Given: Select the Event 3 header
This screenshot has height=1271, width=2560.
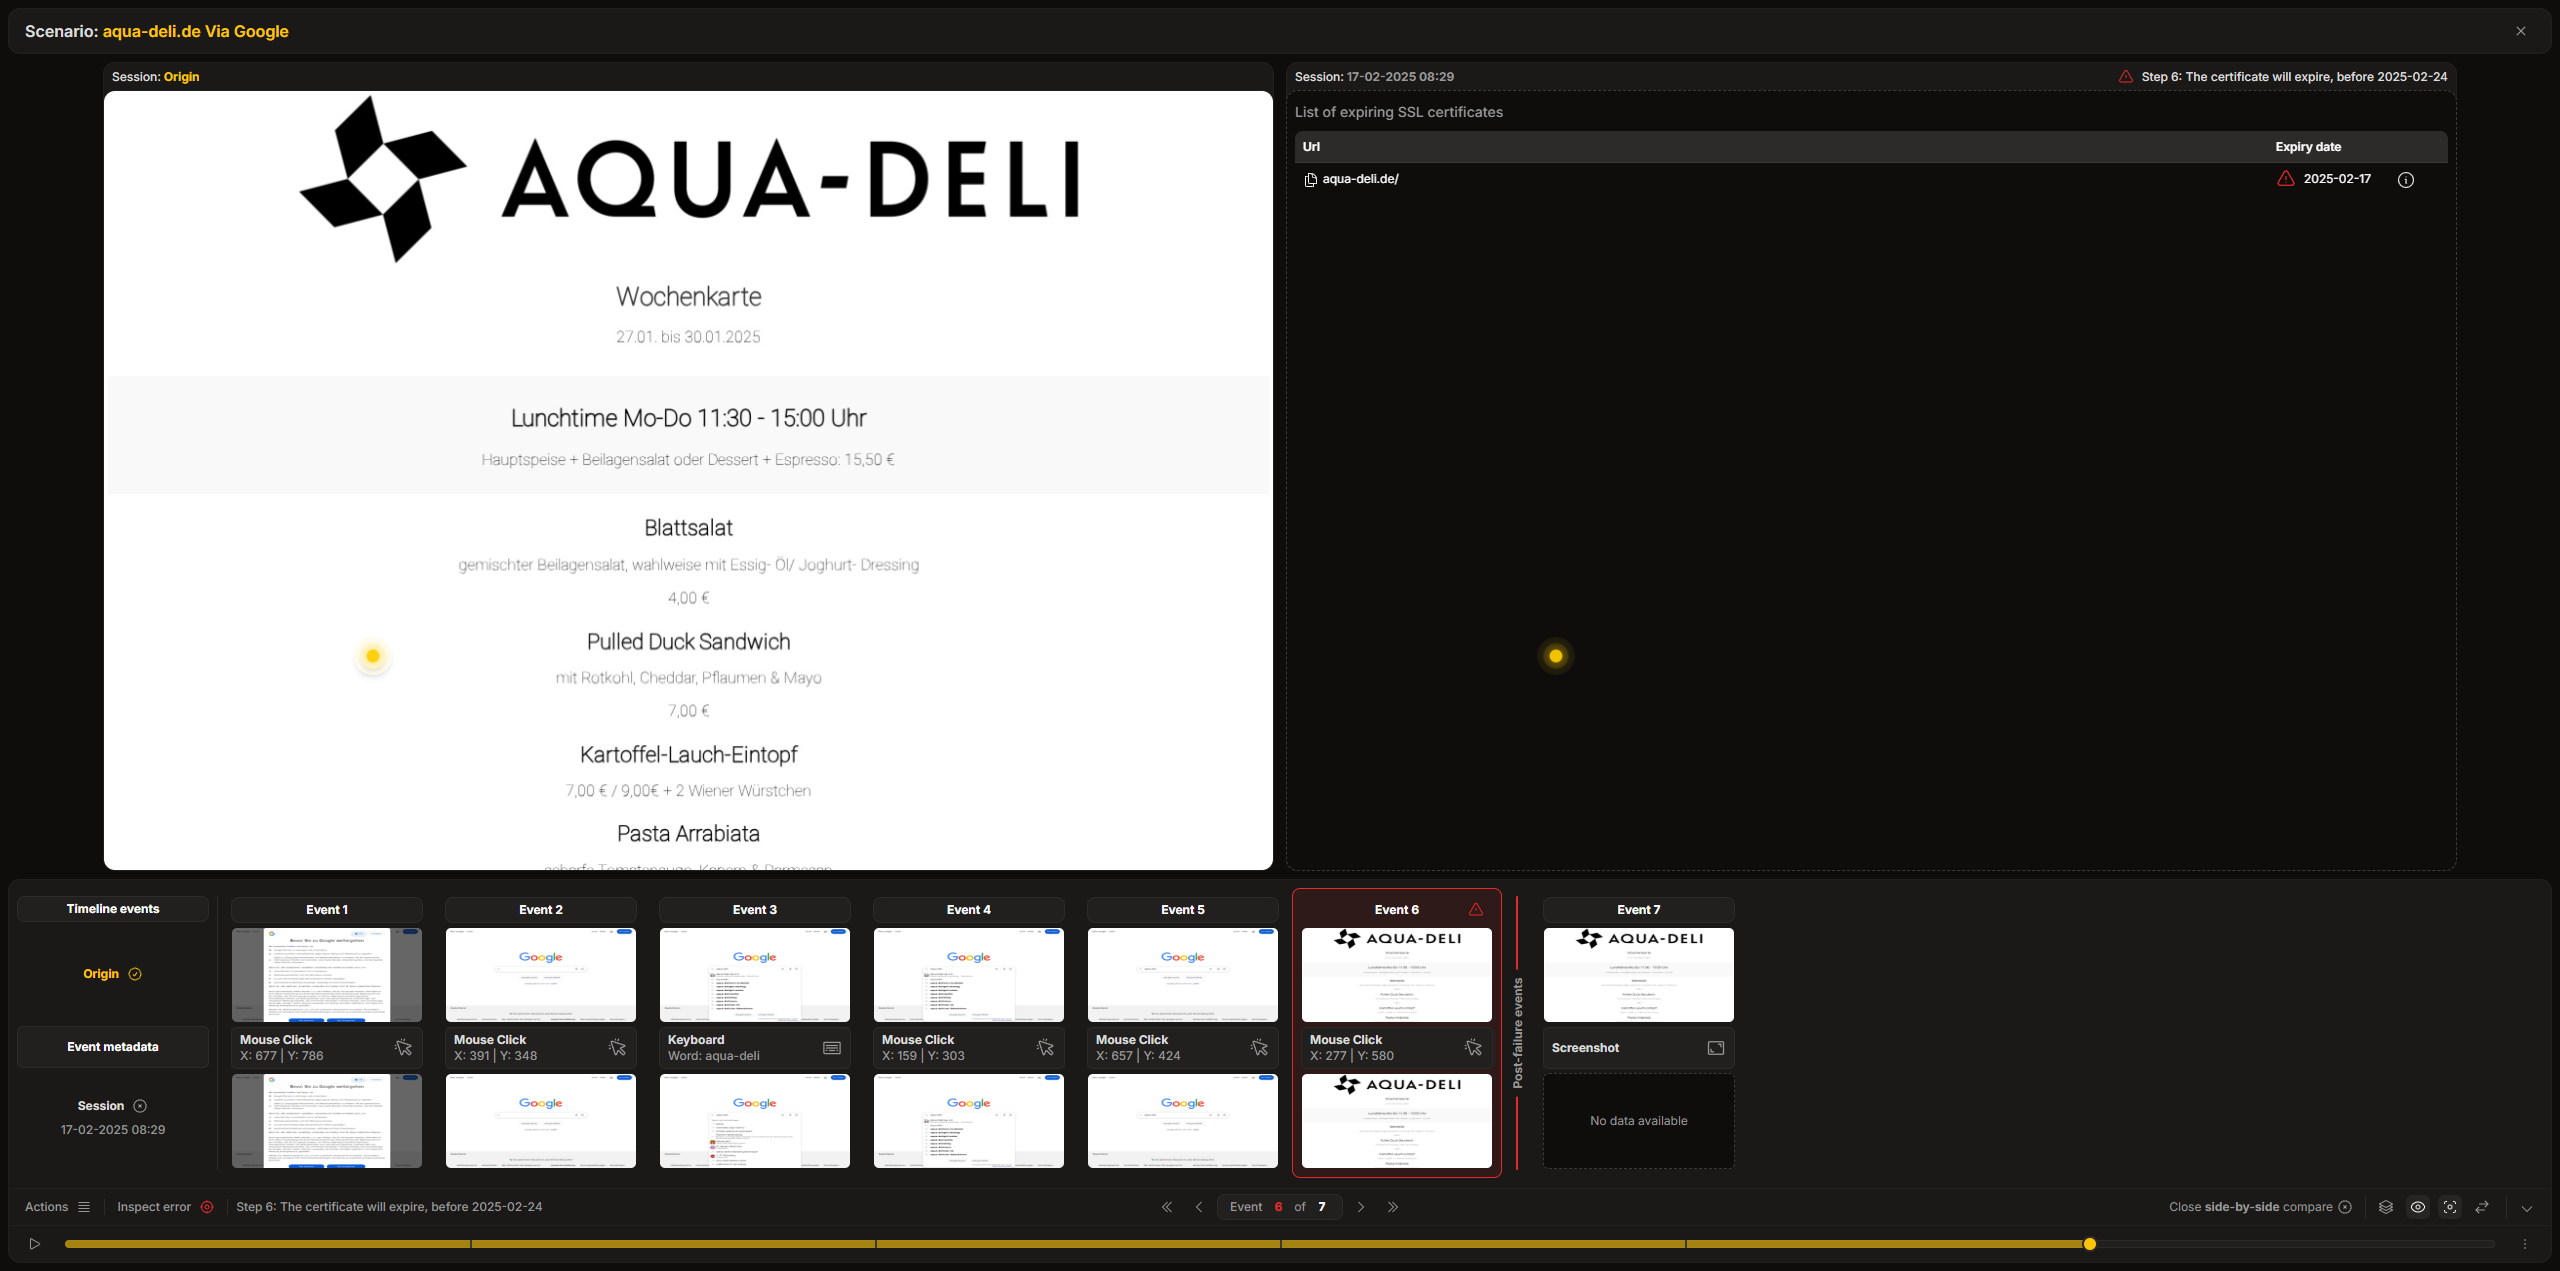Looking at the screenshot, I should coord(755,909).
